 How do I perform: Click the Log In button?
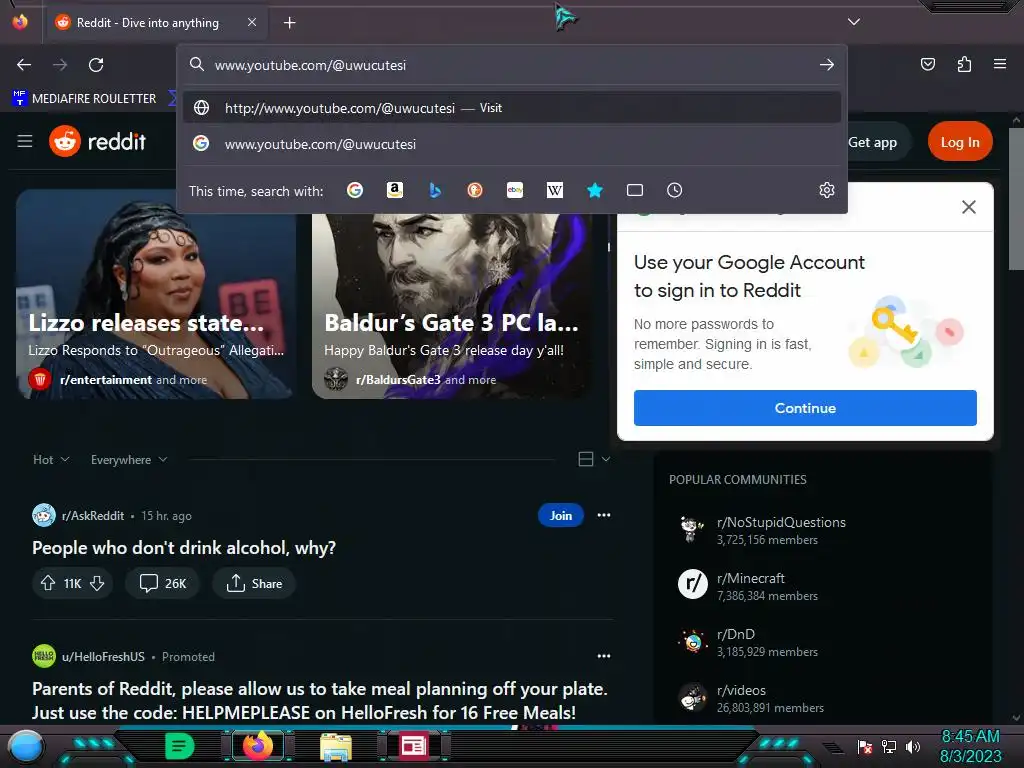click(960, 142)
